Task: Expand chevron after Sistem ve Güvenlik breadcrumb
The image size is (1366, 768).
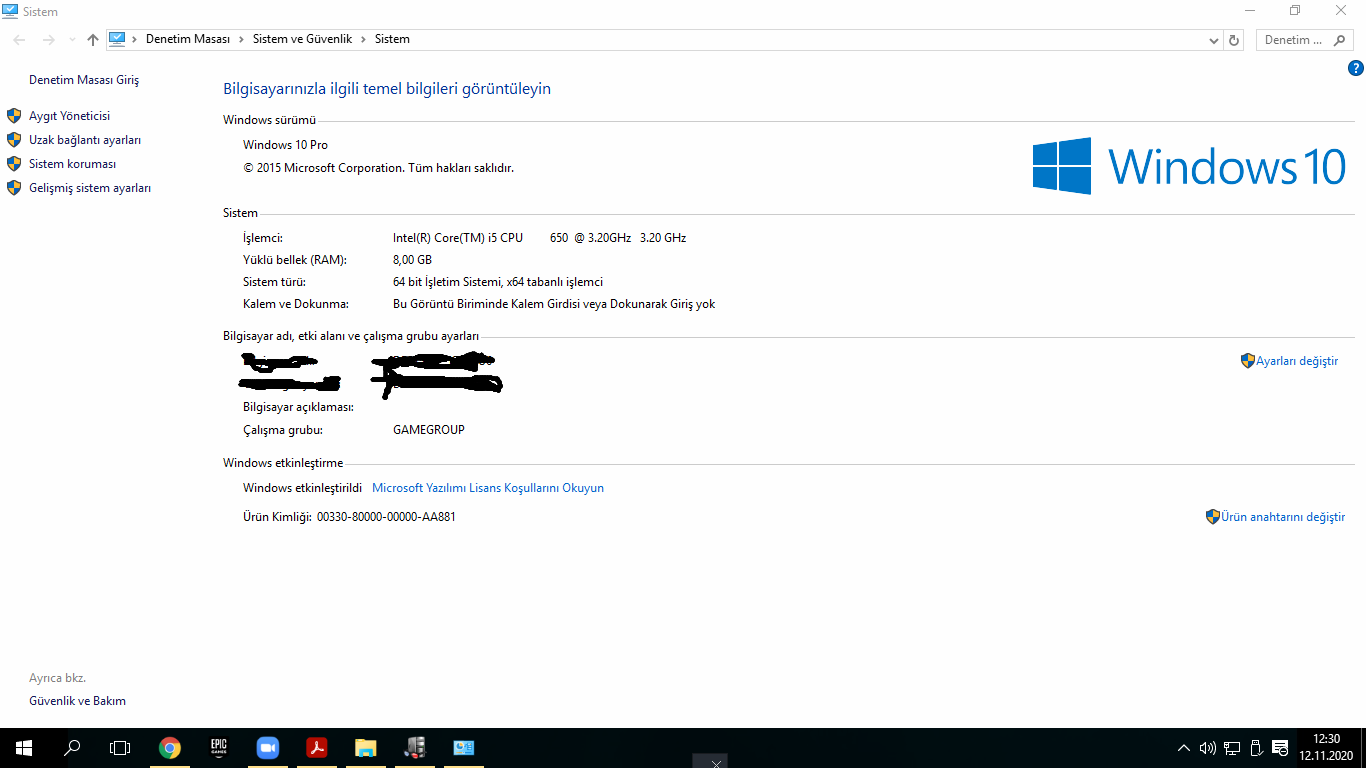Action: 363,39
